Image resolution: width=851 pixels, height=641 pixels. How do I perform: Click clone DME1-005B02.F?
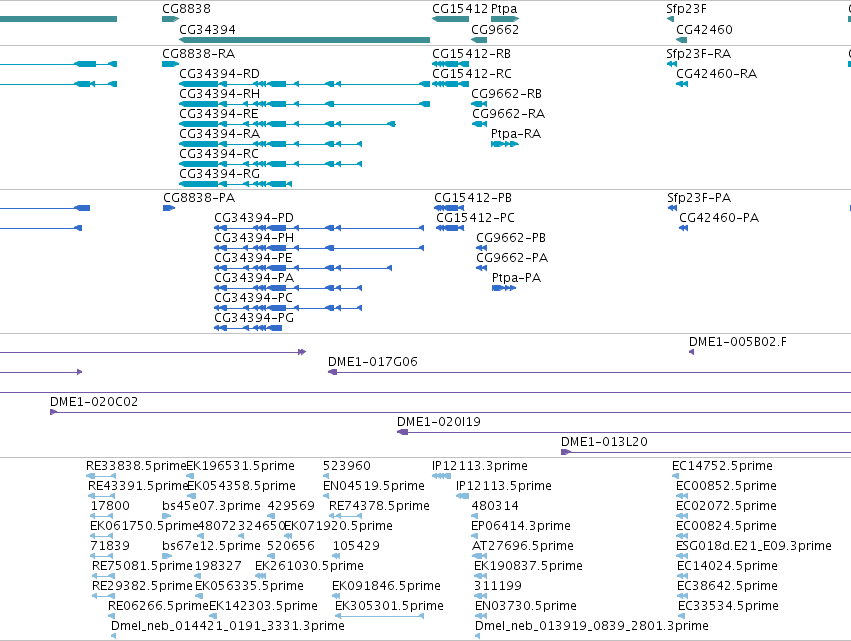[x=738, y=342]
